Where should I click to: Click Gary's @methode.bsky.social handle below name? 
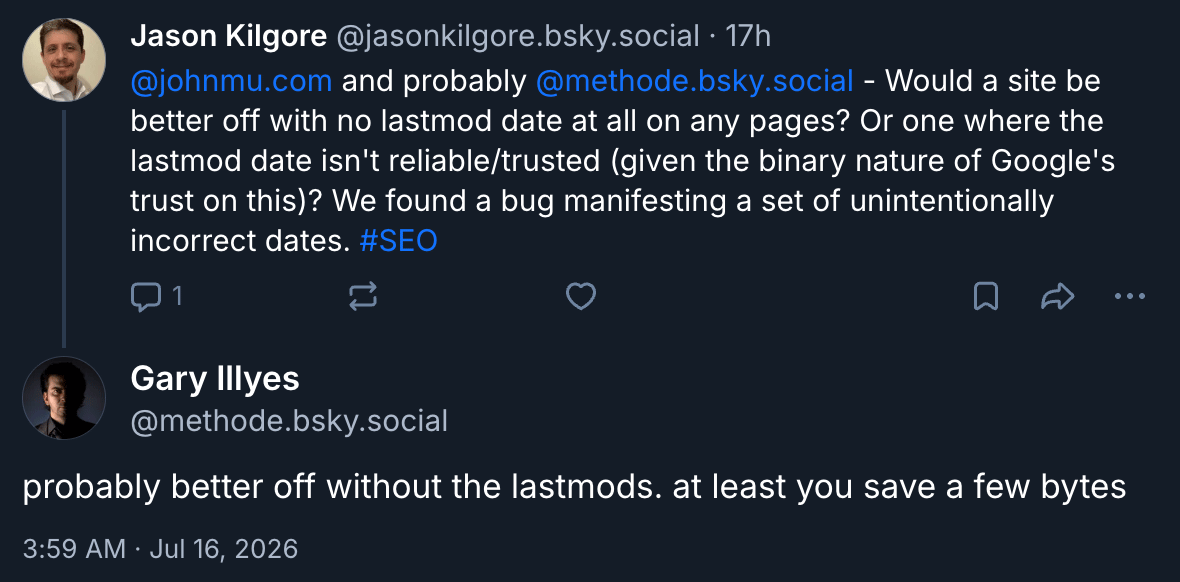(x=289, y=421)
